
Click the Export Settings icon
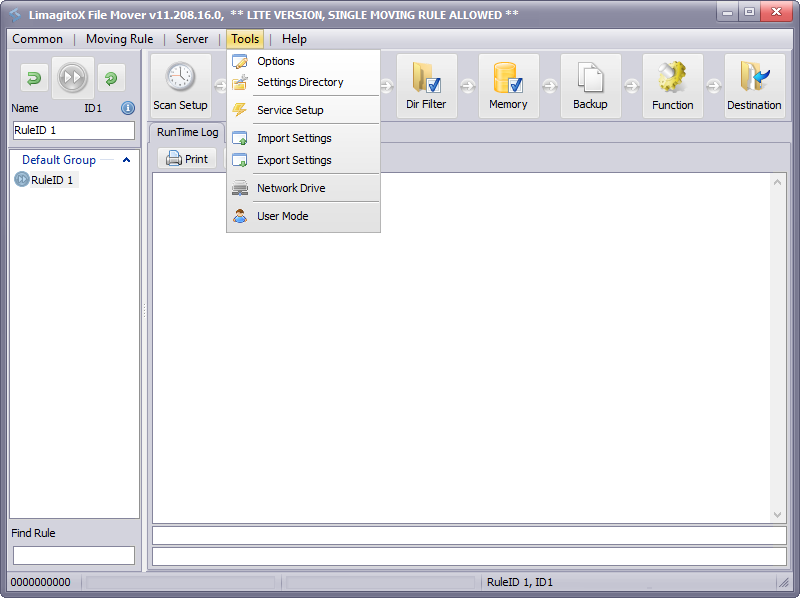pos(240,160)
